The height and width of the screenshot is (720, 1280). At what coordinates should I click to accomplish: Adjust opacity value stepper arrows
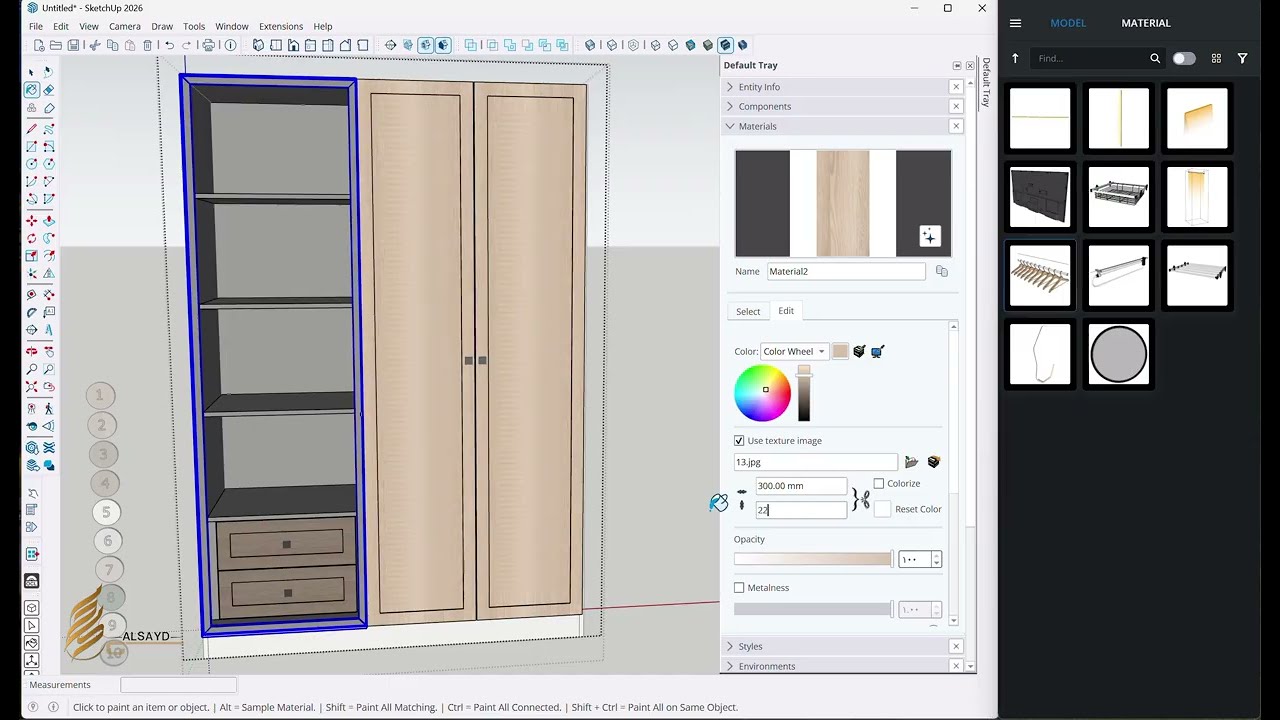pos(936,559)
